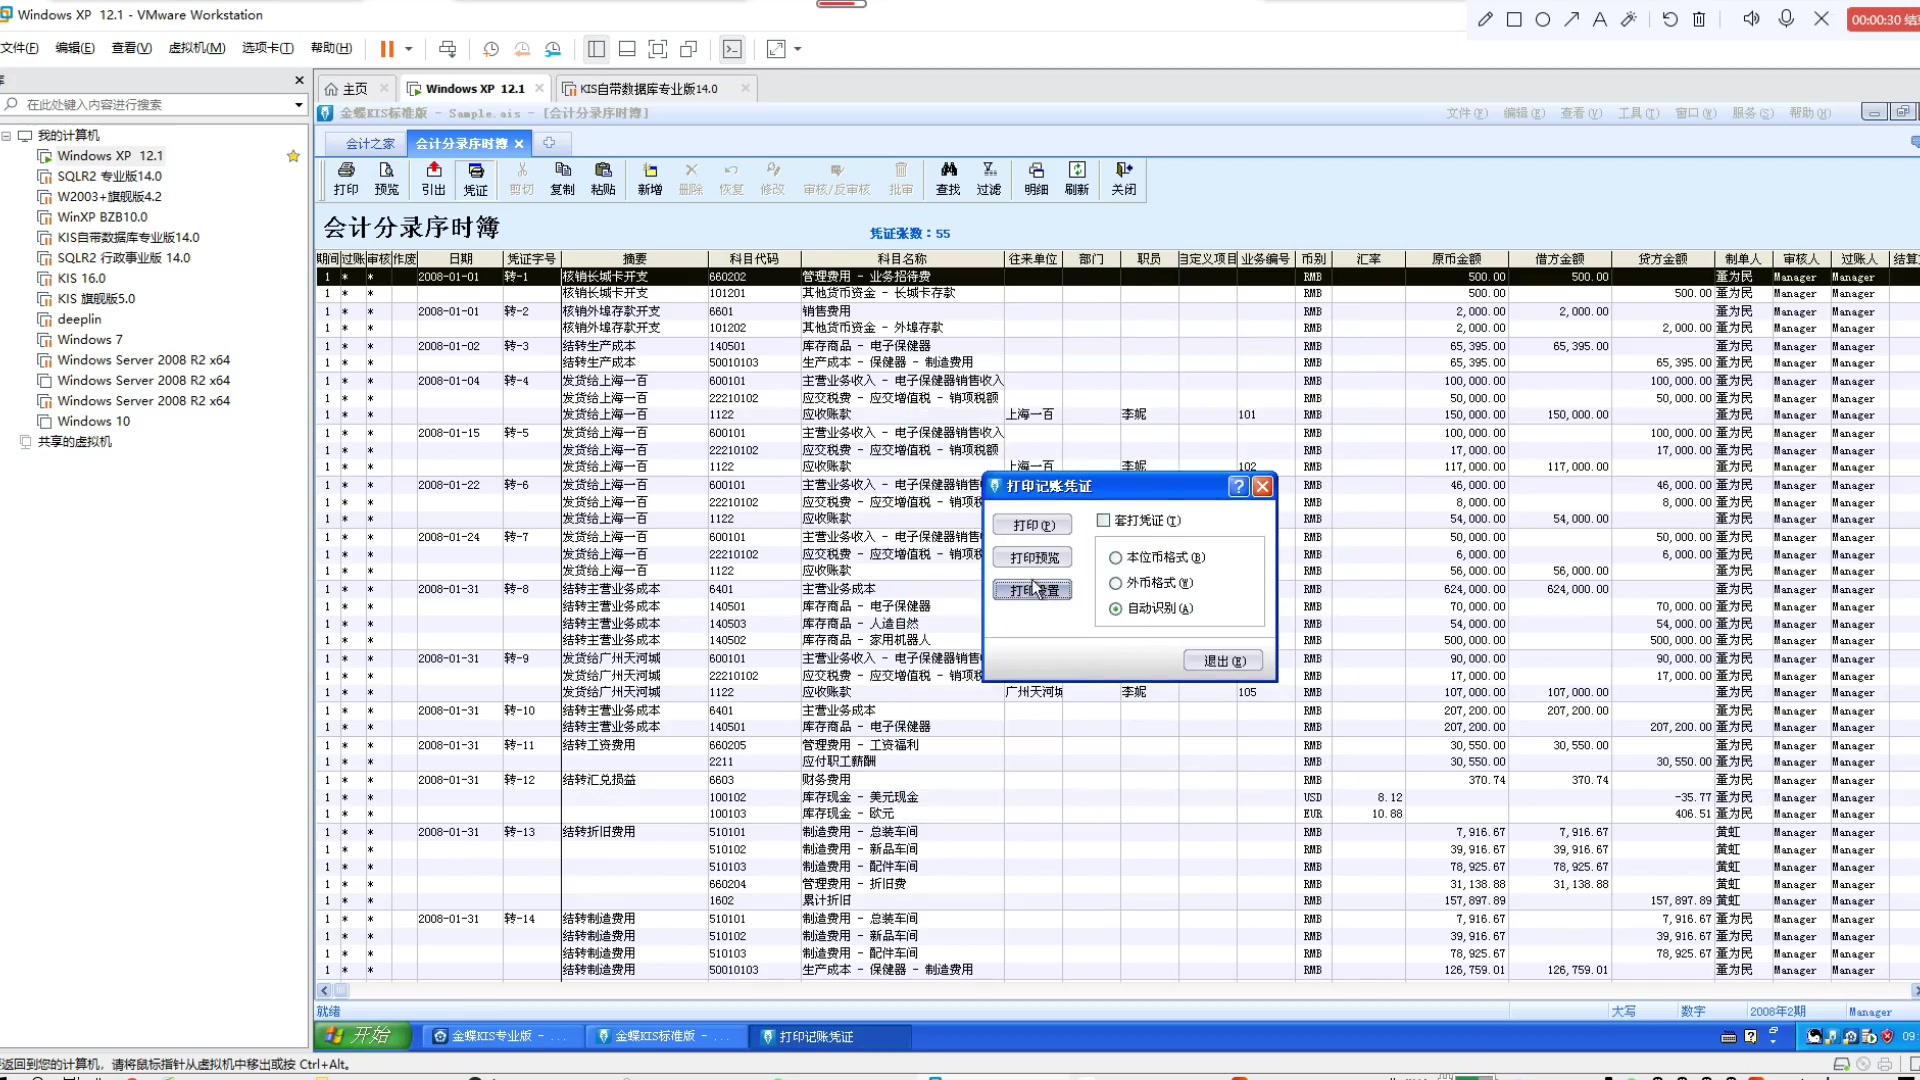Open dropdown beside VMware stretch guest icon
1920x1080 pixels.
(x=797, y=48)
